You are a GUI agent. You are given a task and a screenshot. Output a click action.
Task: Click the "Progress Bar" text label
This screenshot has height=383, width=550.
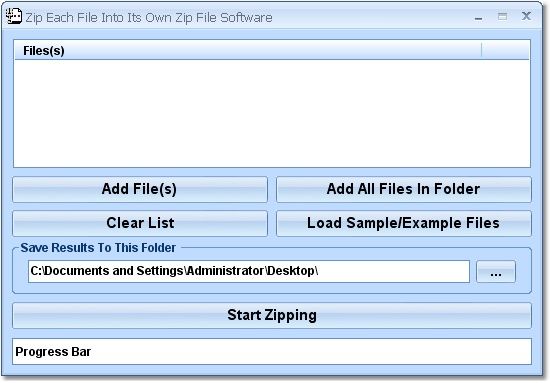click(x=53, y=352)
